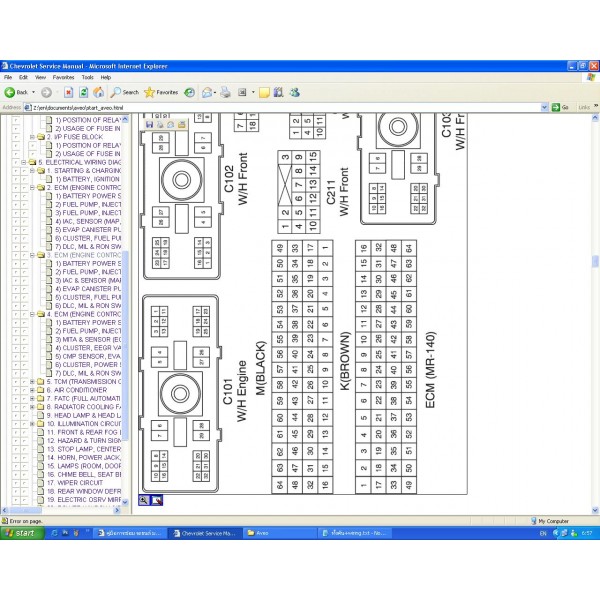Open the Edit button dropdown arrow

(x=253, y=92)
